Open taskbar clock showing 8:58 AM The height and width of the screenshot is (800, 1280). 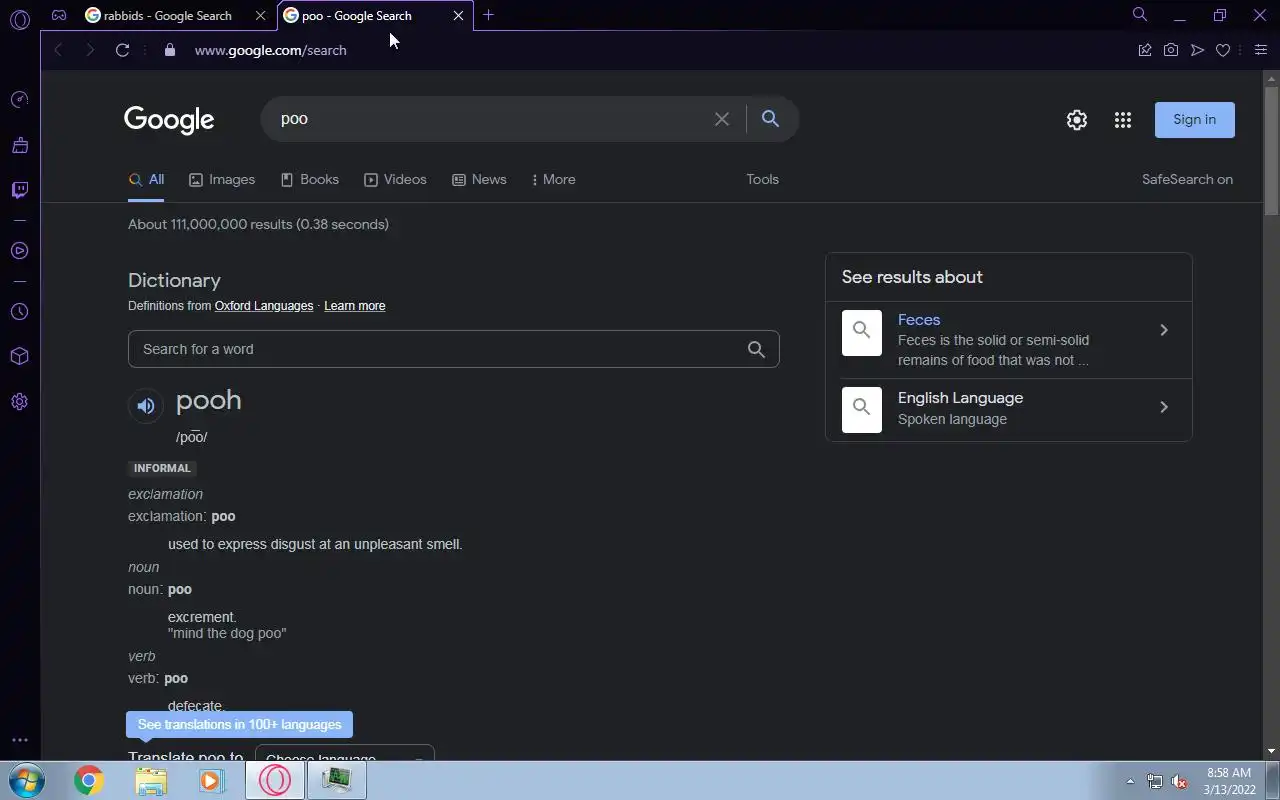(1230, 781)
